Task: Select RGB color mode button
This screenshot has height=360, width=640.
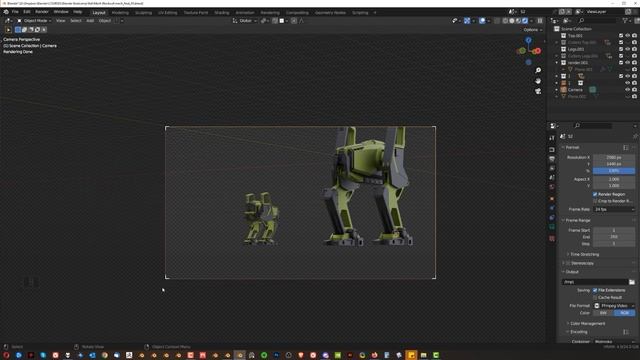Action: (x=624, y=313)
